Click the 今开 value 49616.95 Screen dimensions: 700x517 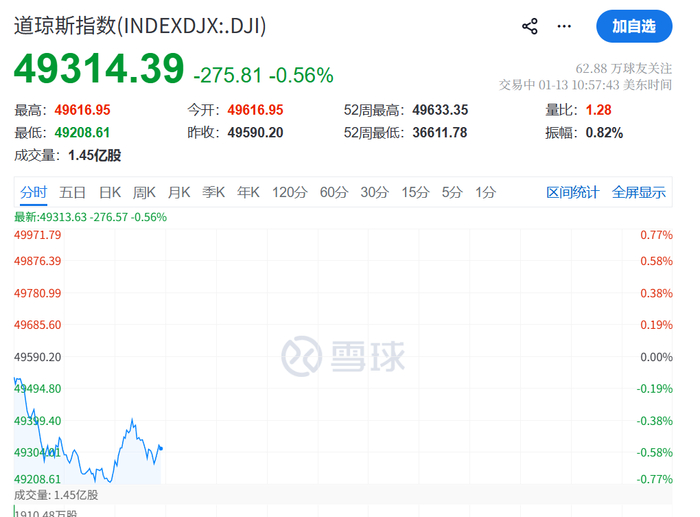tap(255, 110)
